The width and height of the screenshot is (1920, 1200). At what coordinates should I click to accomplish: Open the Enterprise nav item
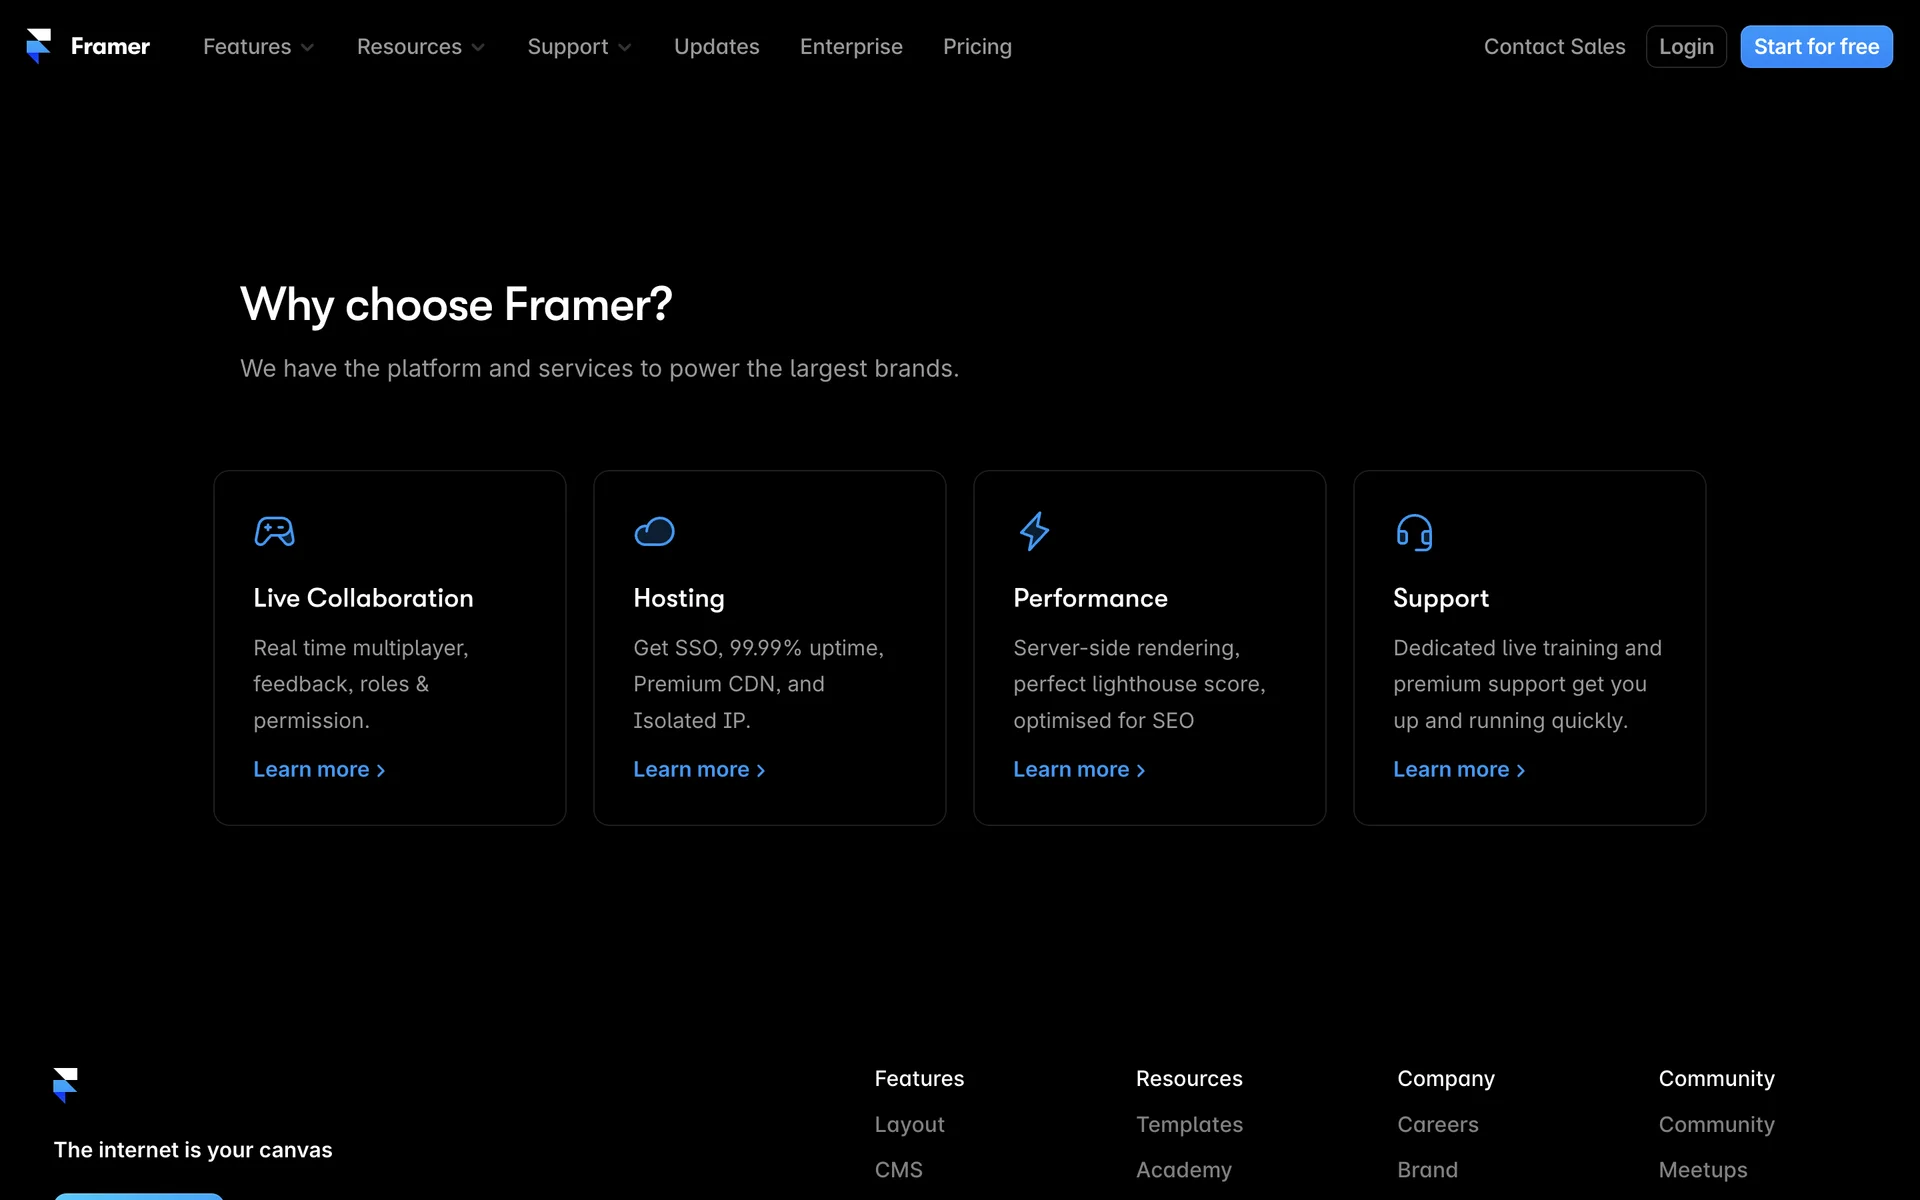[x=851, y=47]
